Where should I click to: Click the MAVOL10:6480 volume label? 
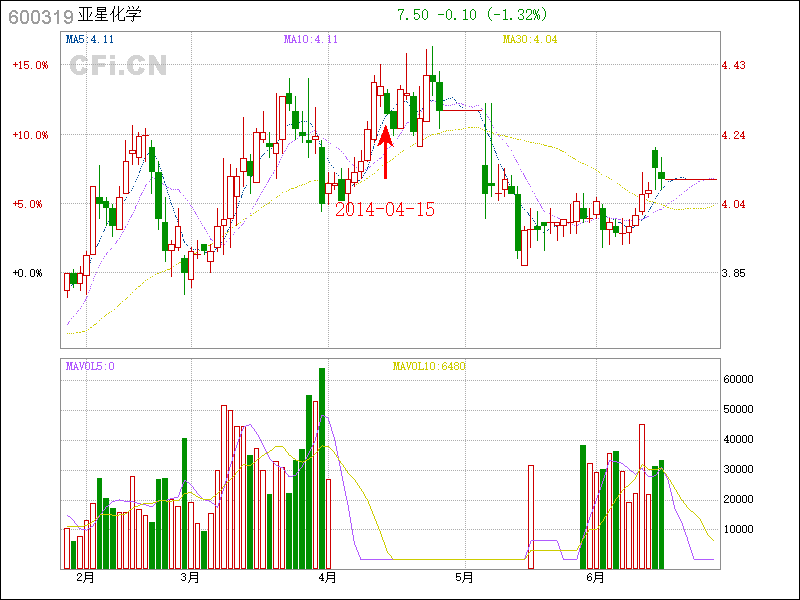tap(429, 366)
